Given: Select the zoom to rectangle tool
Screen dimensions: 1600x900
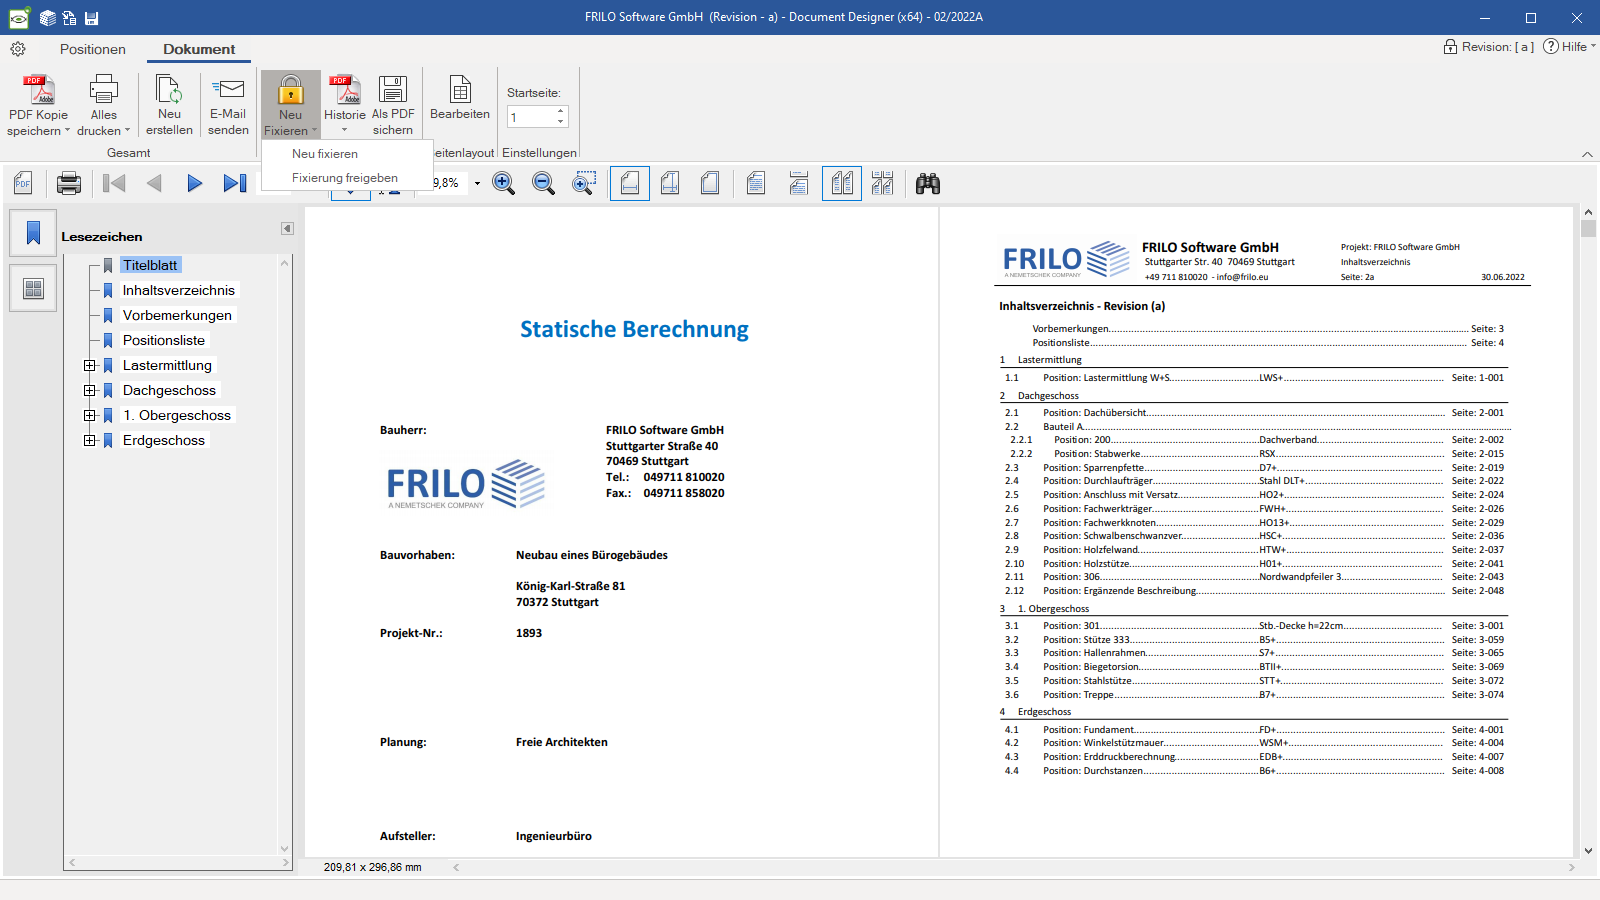Looking at the screenshot, I should [584, 183].
